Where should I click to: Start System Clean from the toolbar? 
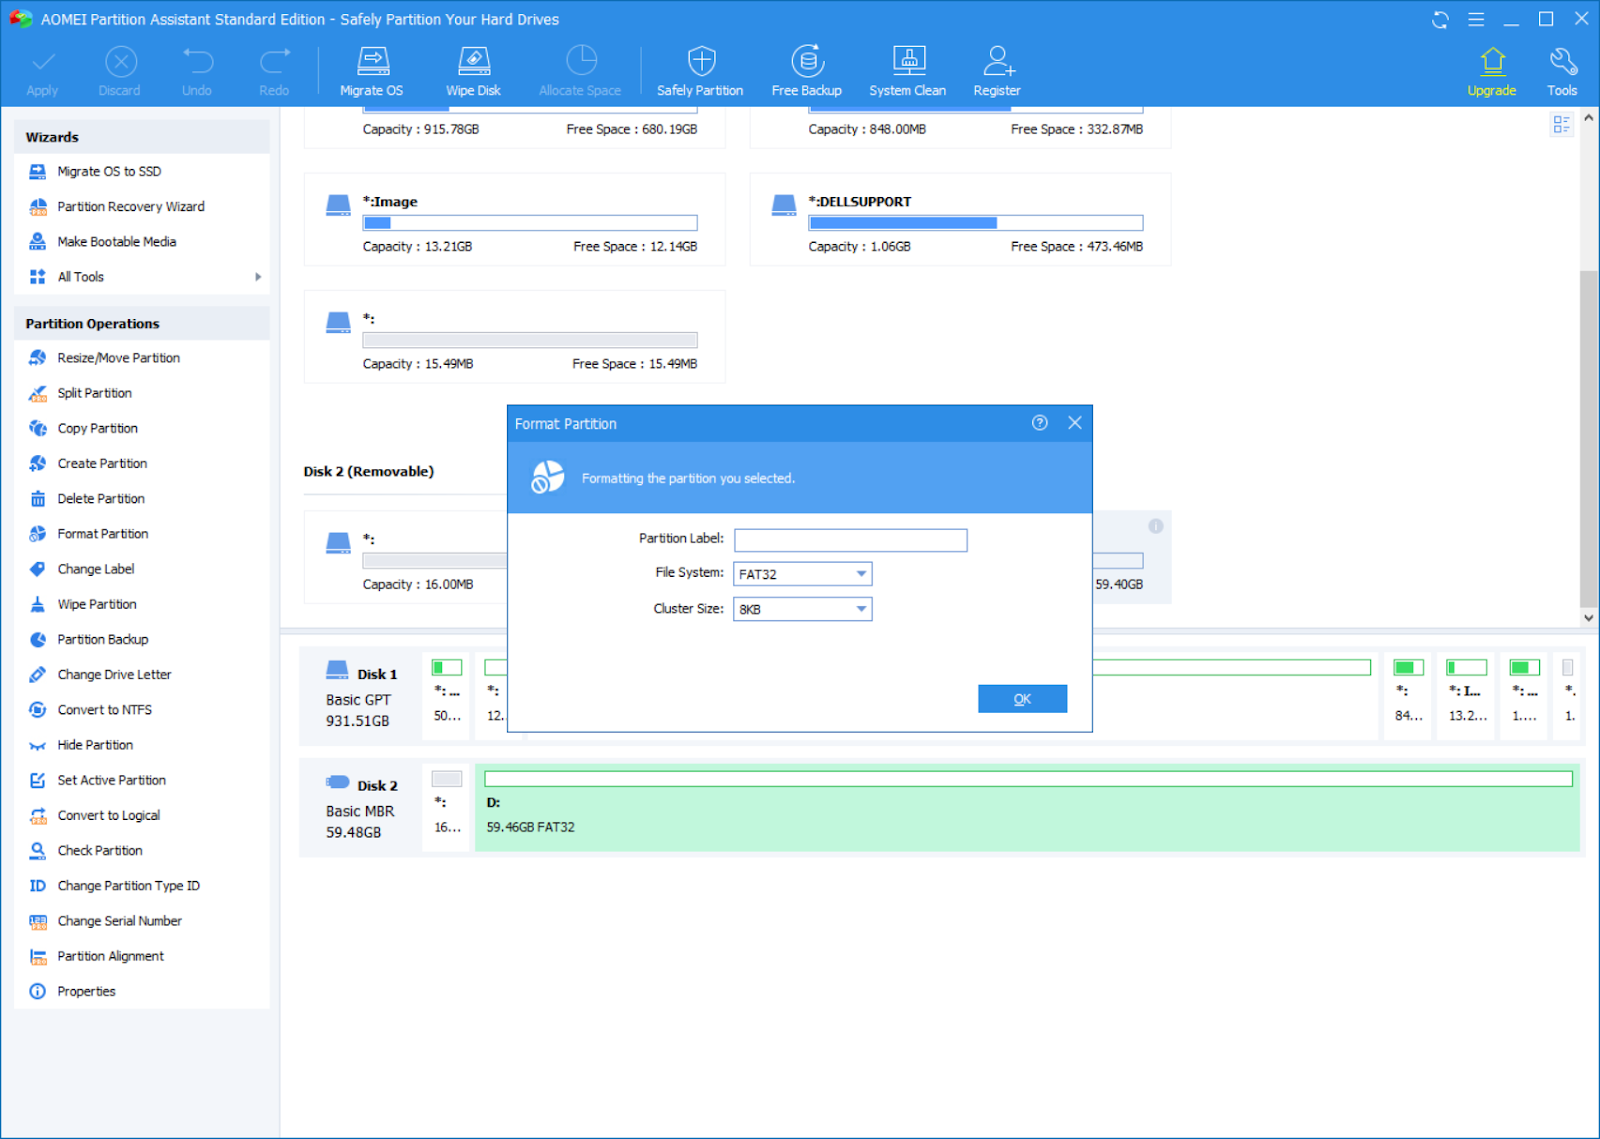pyautogui.click(x=907, y=71)
